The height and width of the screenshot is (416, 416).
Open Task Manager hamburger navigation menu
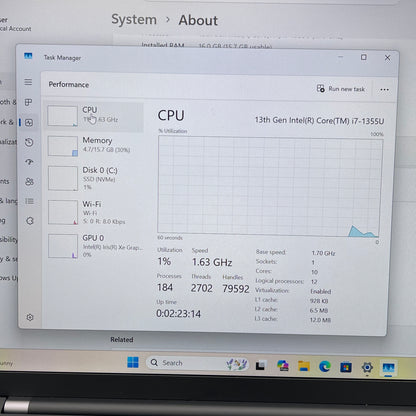pos(28,82)
